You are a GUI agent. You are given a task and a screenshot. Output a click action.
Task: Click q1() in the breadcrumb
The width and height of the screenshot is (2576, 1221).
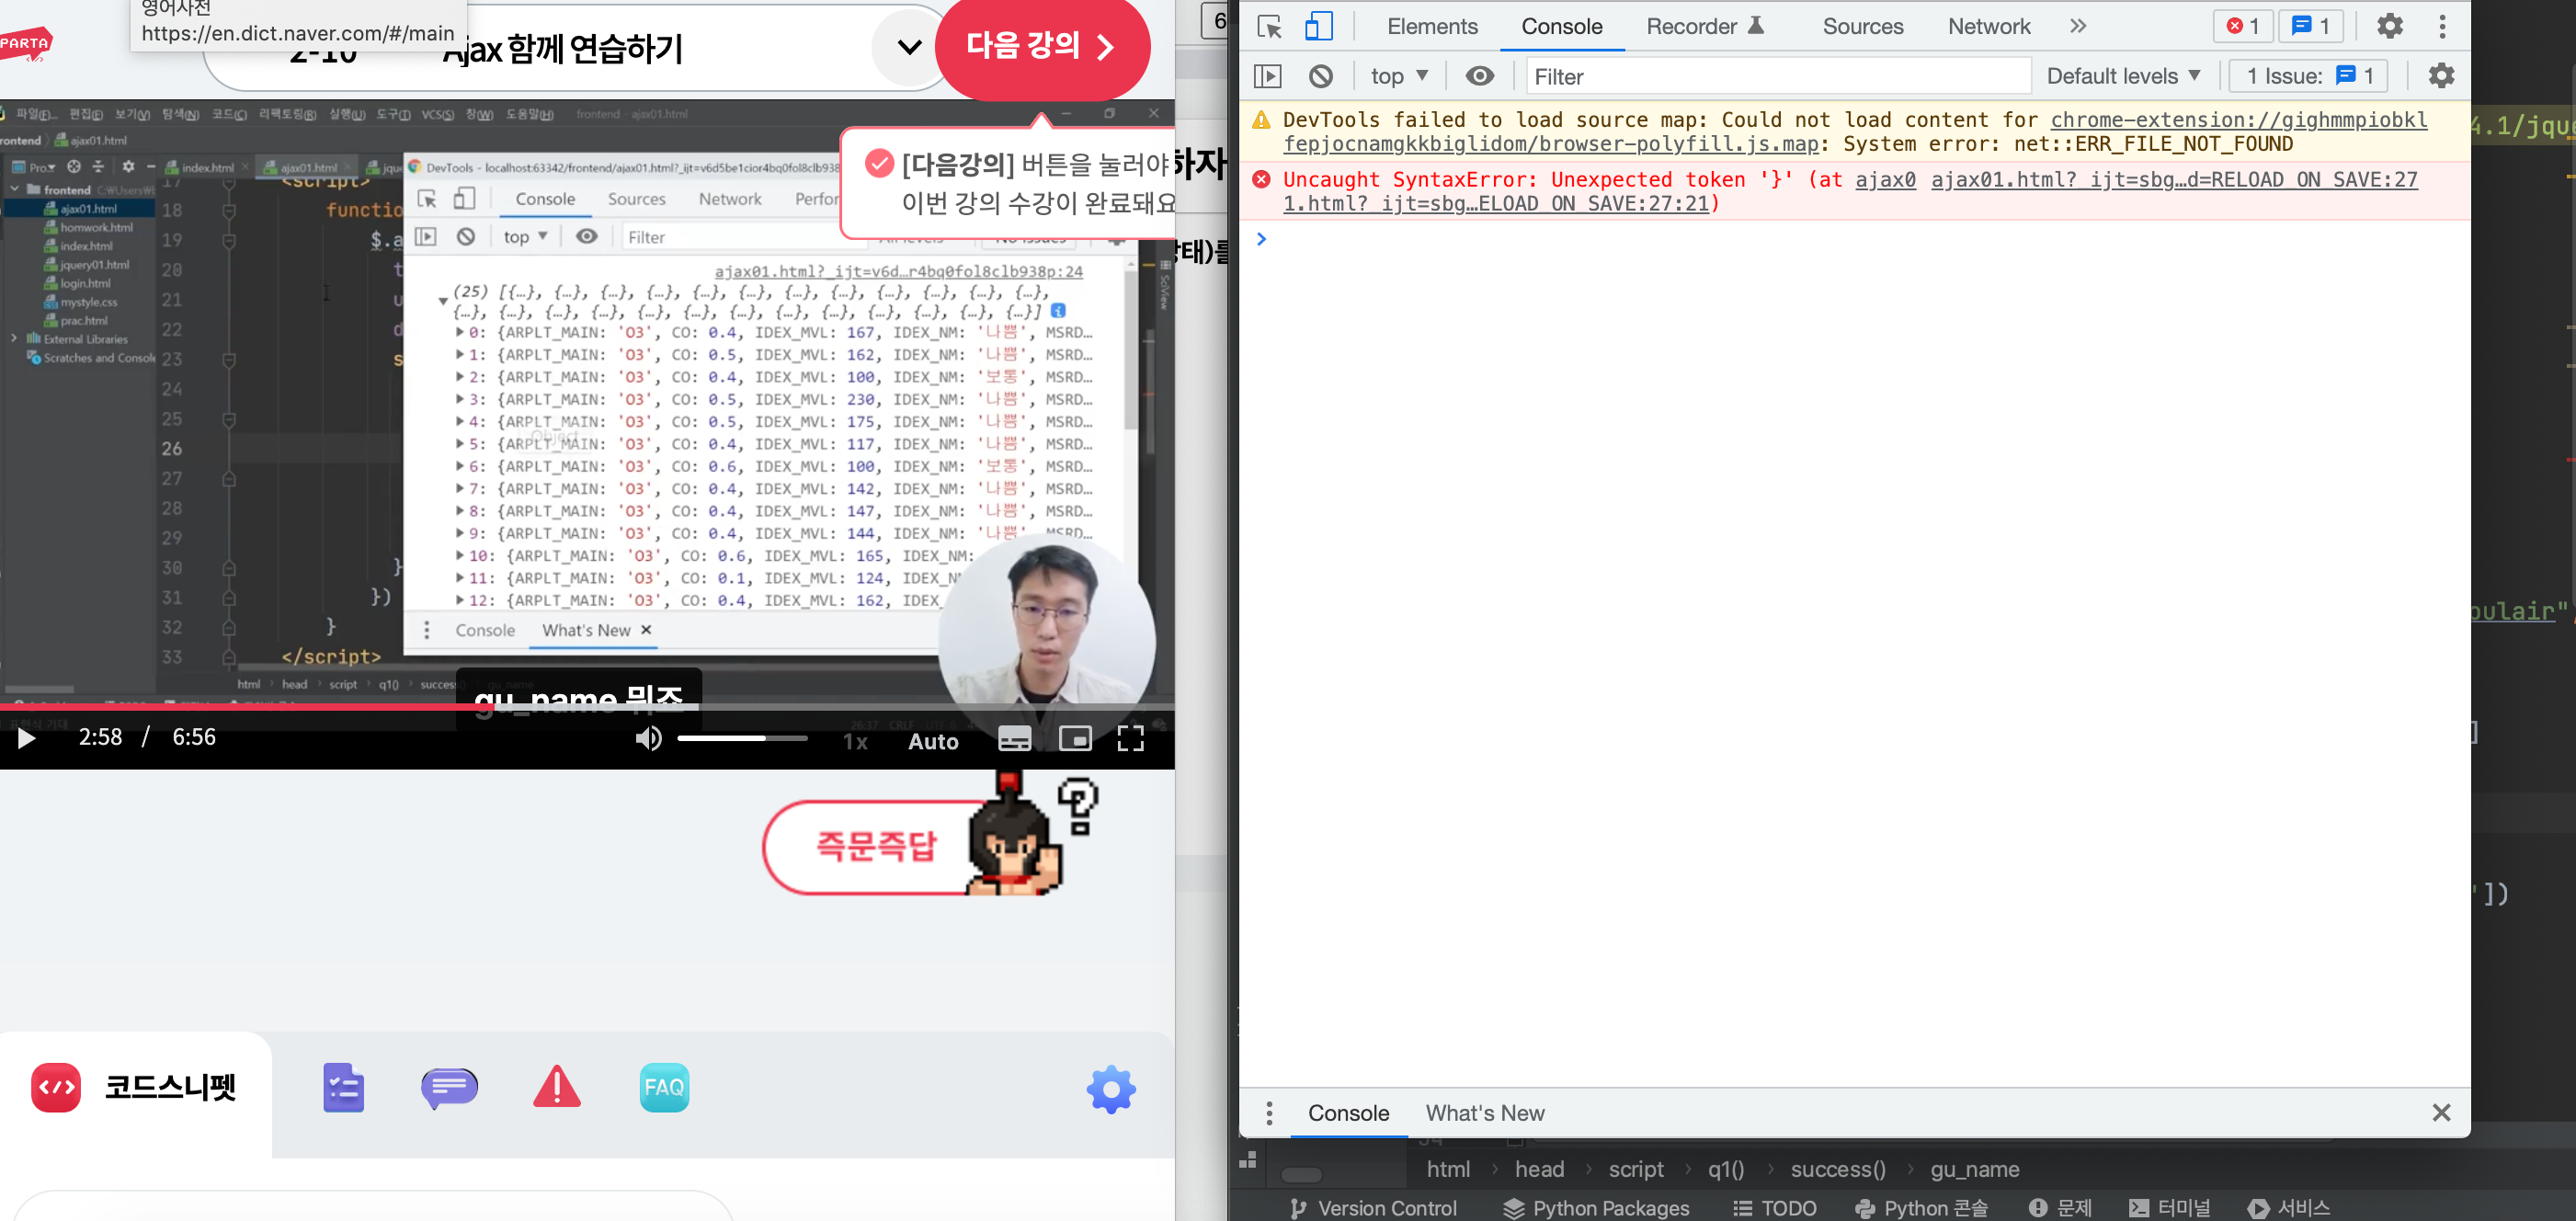click(1726, 1169)
